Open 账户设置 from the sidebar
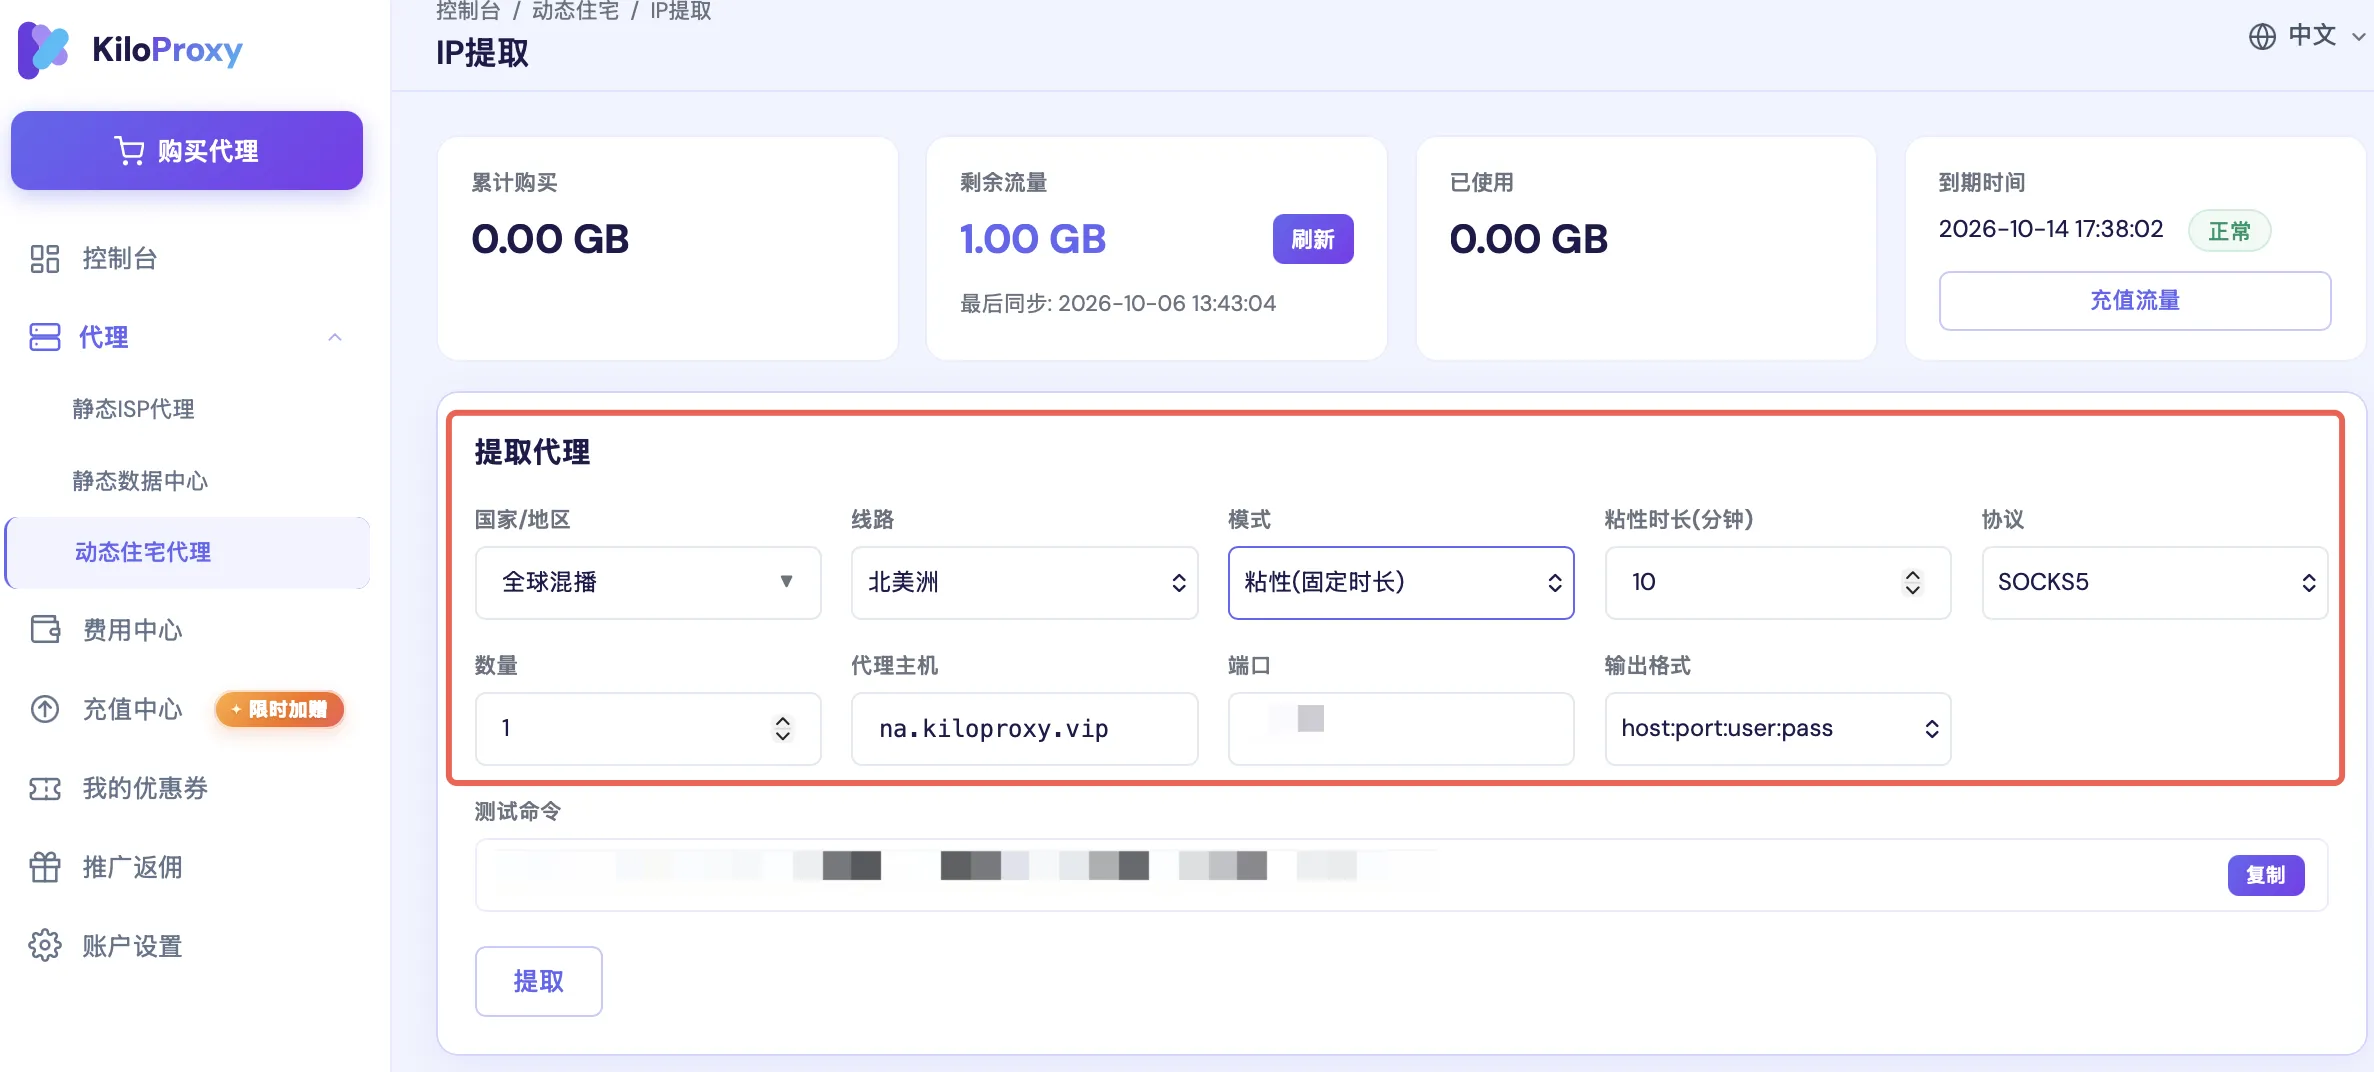Viewport: 2374px width, 1072px height. (x=132, y=946)
